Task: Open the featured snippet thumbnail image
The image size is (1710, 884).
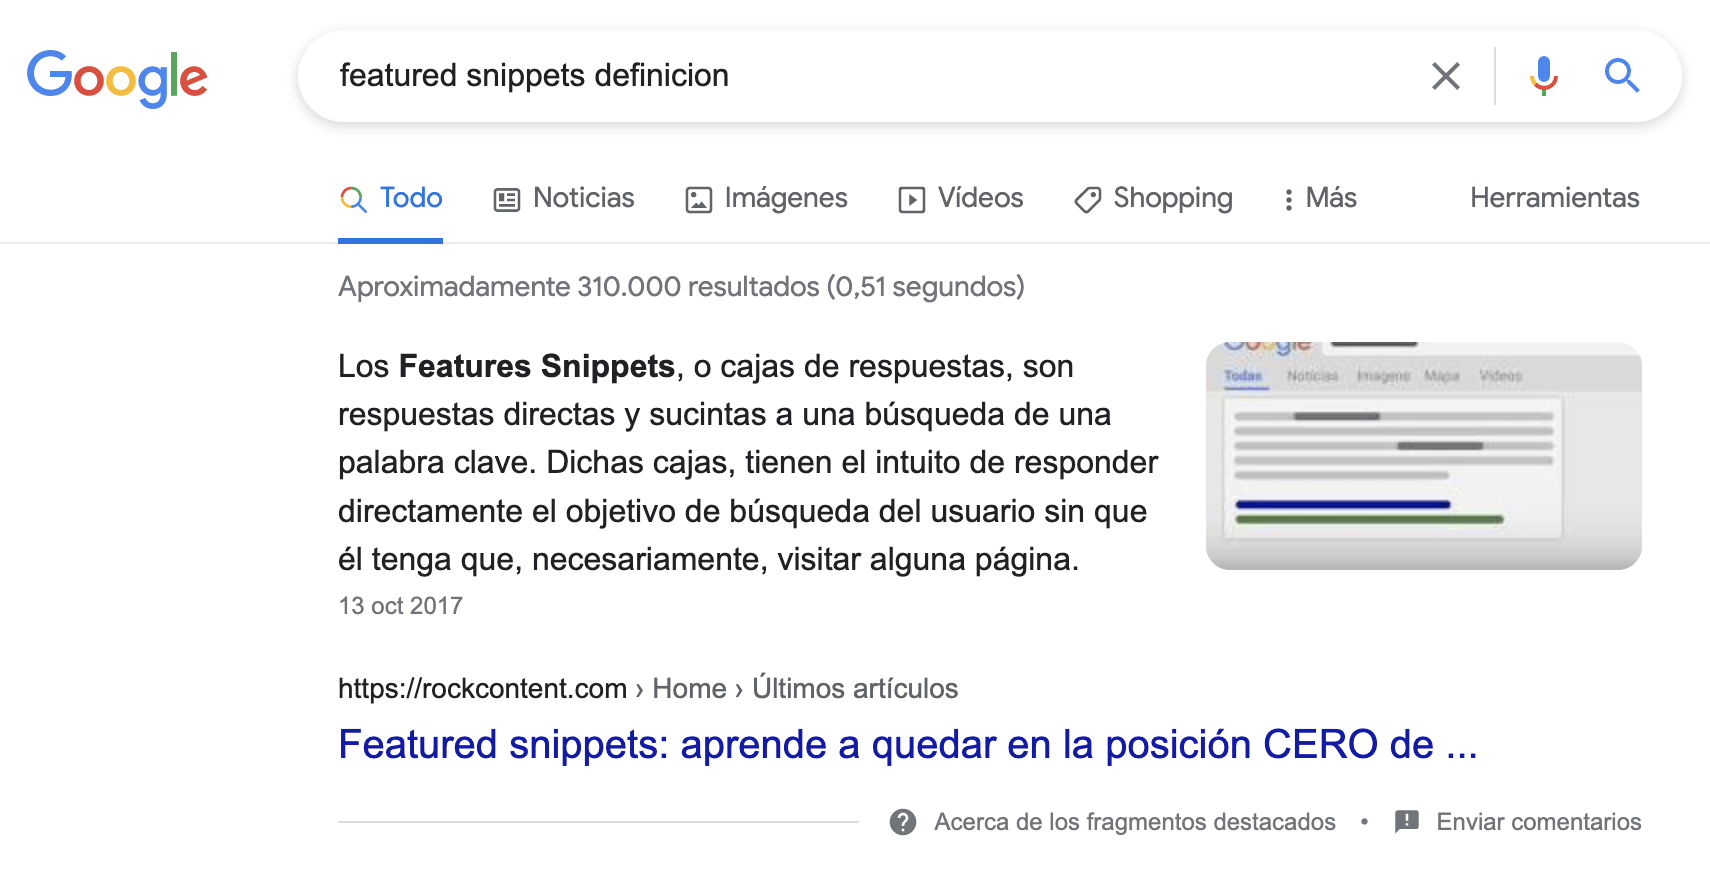Action: point(1423,456)
